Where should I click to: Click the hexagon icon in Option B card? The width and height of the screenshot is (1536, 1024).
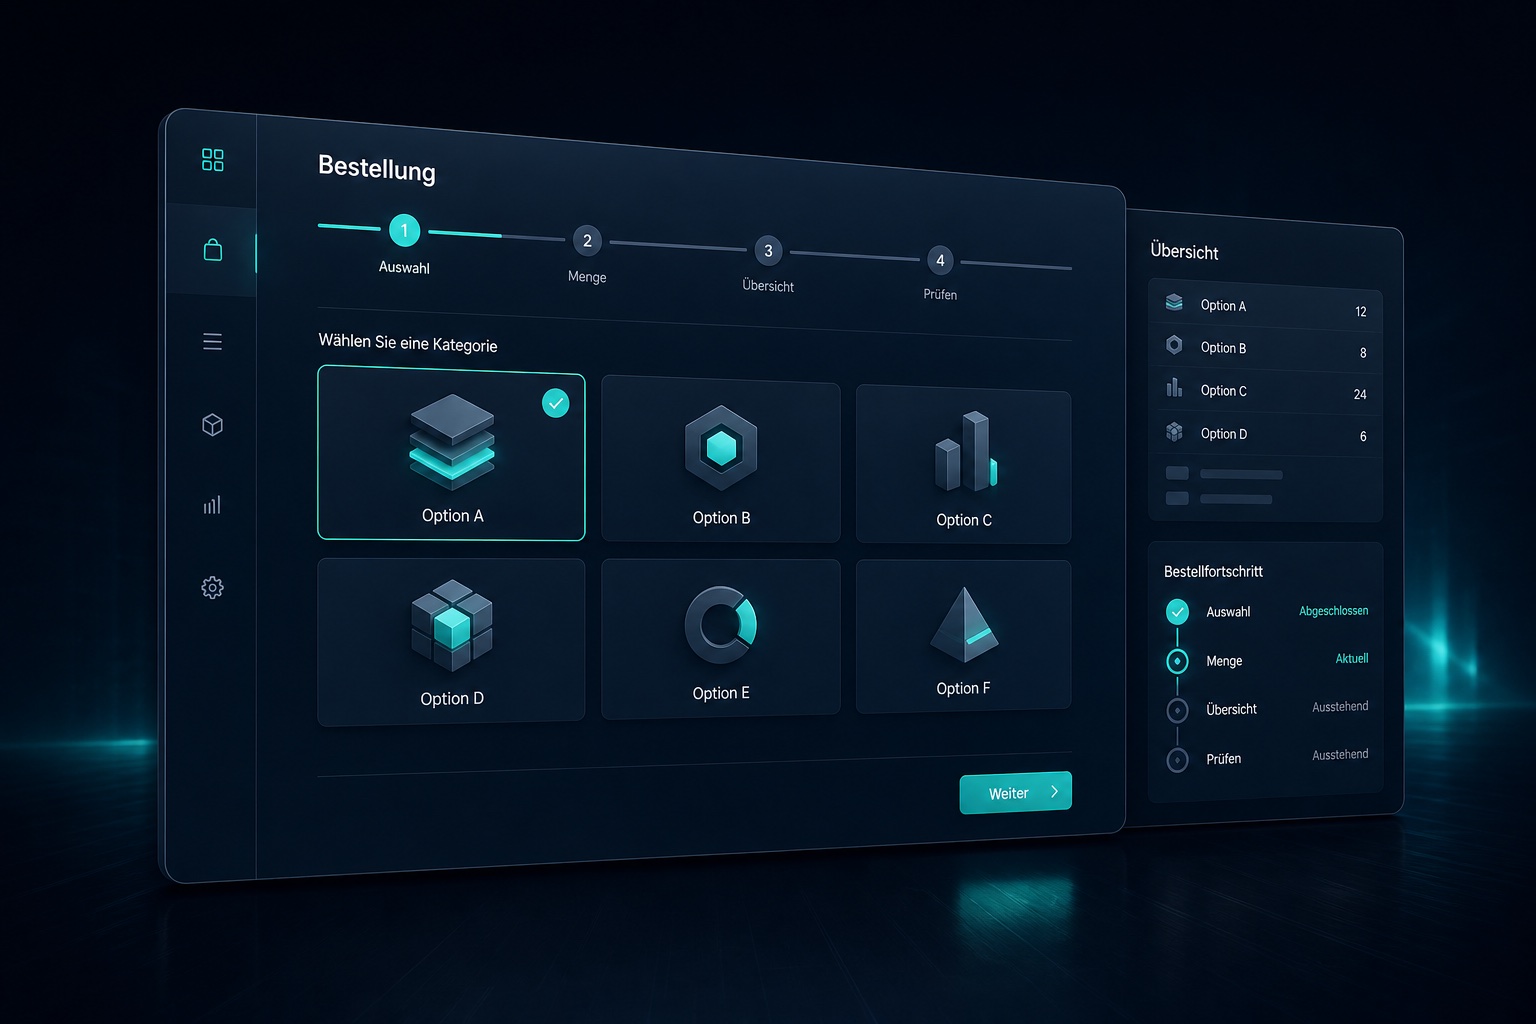(721, 448)
